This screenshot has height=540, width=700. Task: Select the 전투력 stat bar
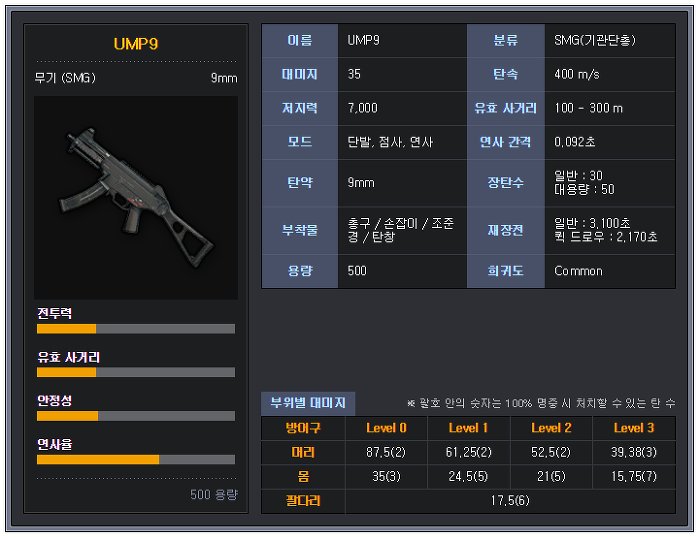(x=136, y=329)
